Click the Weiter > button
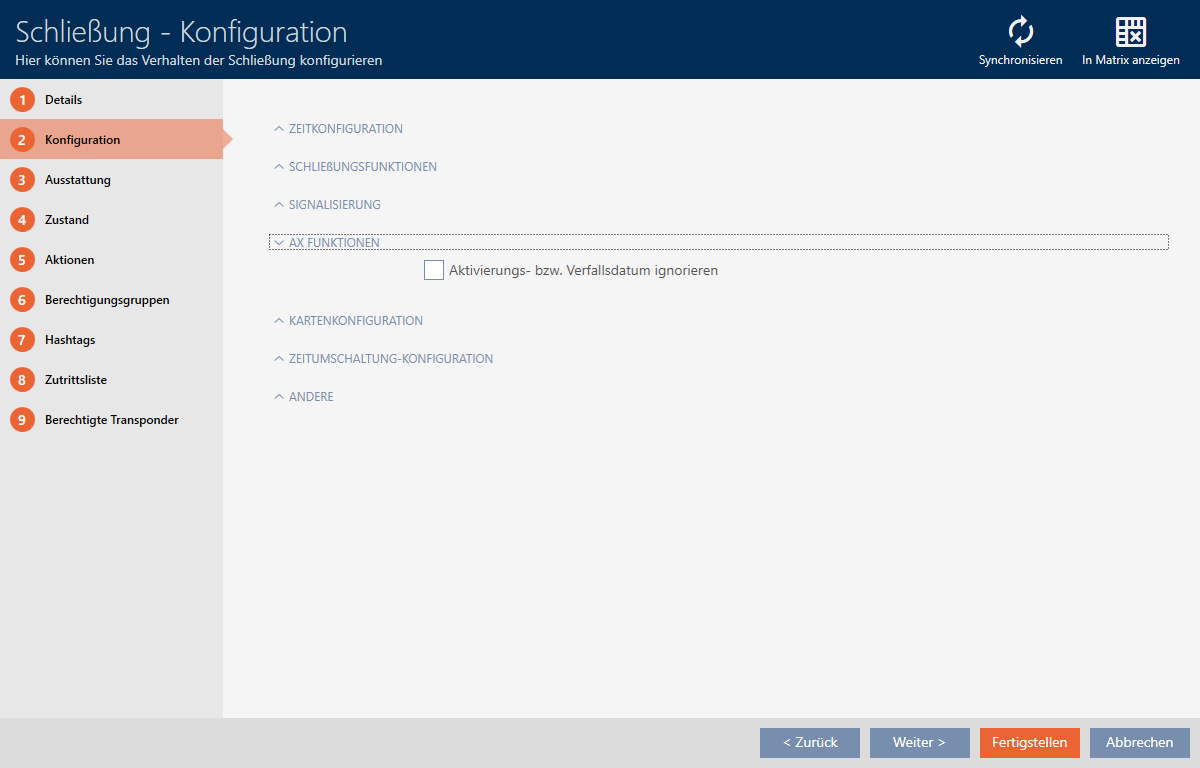Image resolution: width=1200 pixels, height=768 pixels. (919, 743)
